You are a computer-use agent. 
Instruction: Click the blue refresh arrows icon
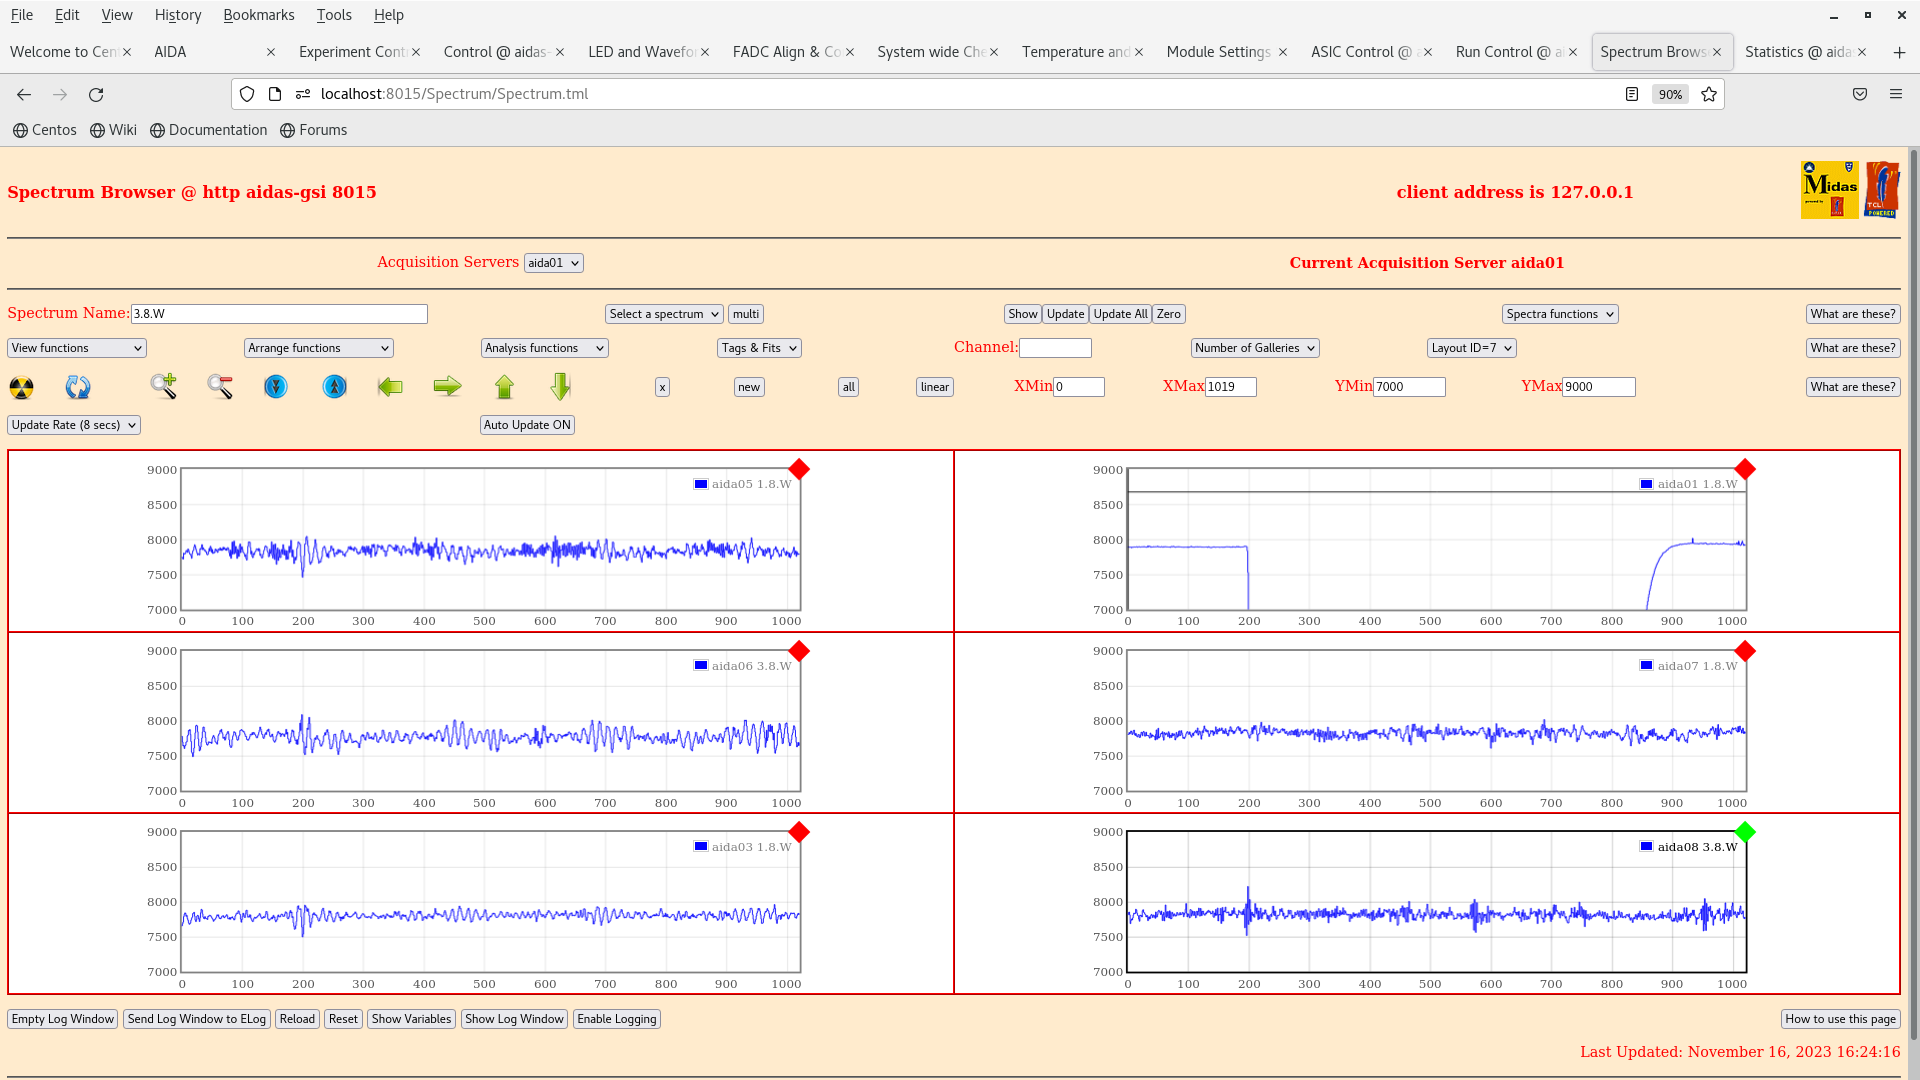coord(78,387)
